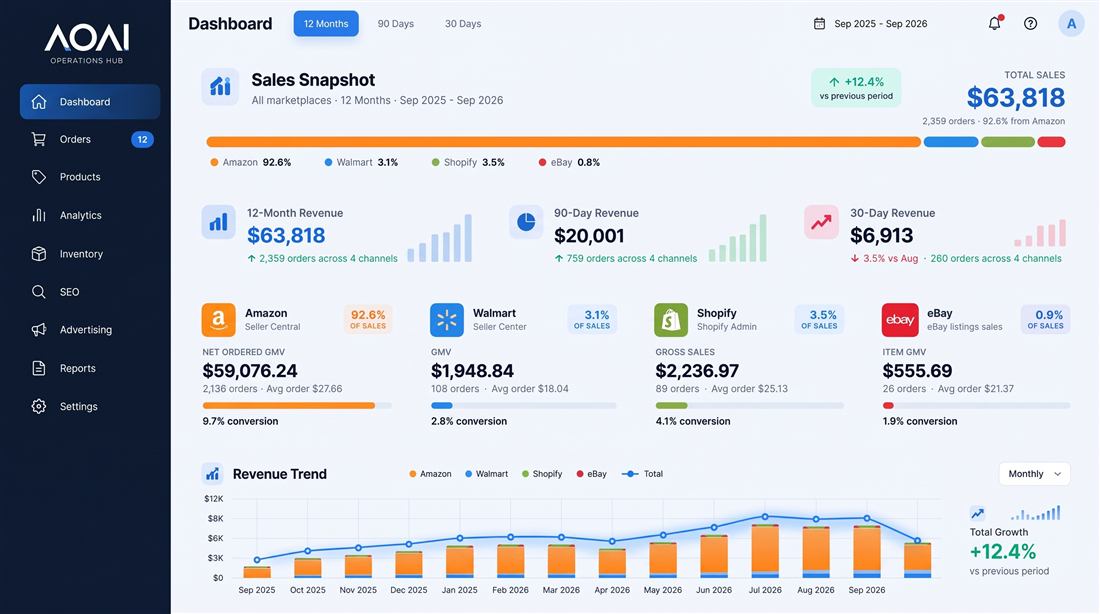Click the SEO magnifier icon
The image size is (1100, 614).
pyautogui.click(x=39, y=291)
